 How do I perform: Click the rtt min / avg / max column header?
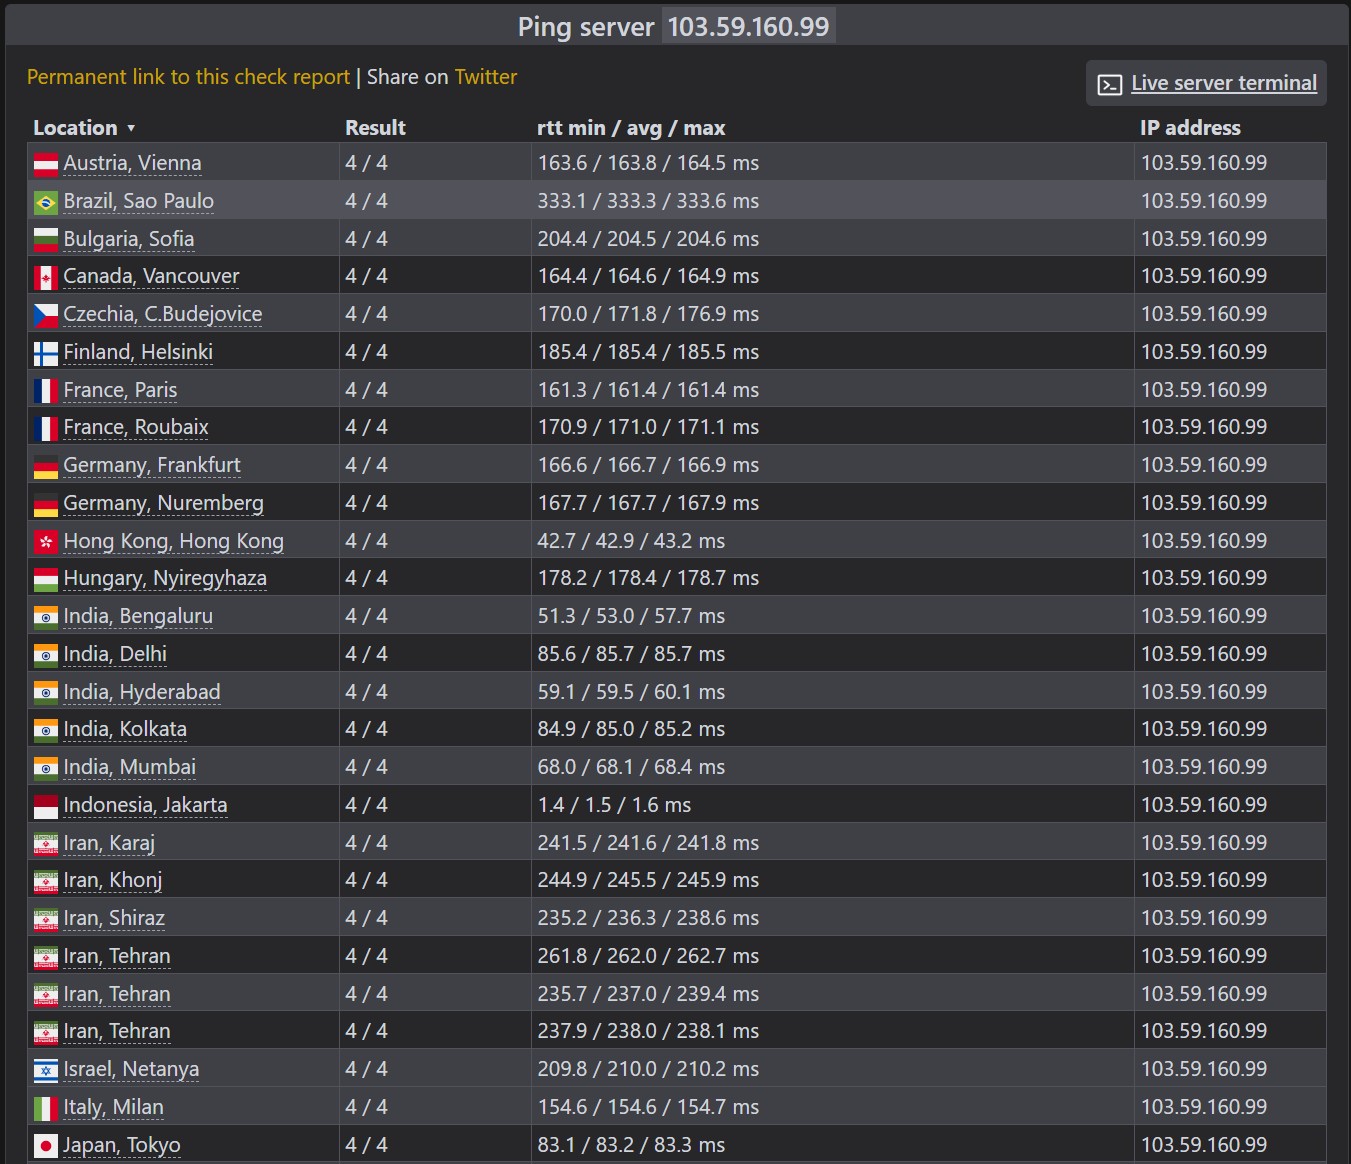pyautogui.click(x=631, y=128)
